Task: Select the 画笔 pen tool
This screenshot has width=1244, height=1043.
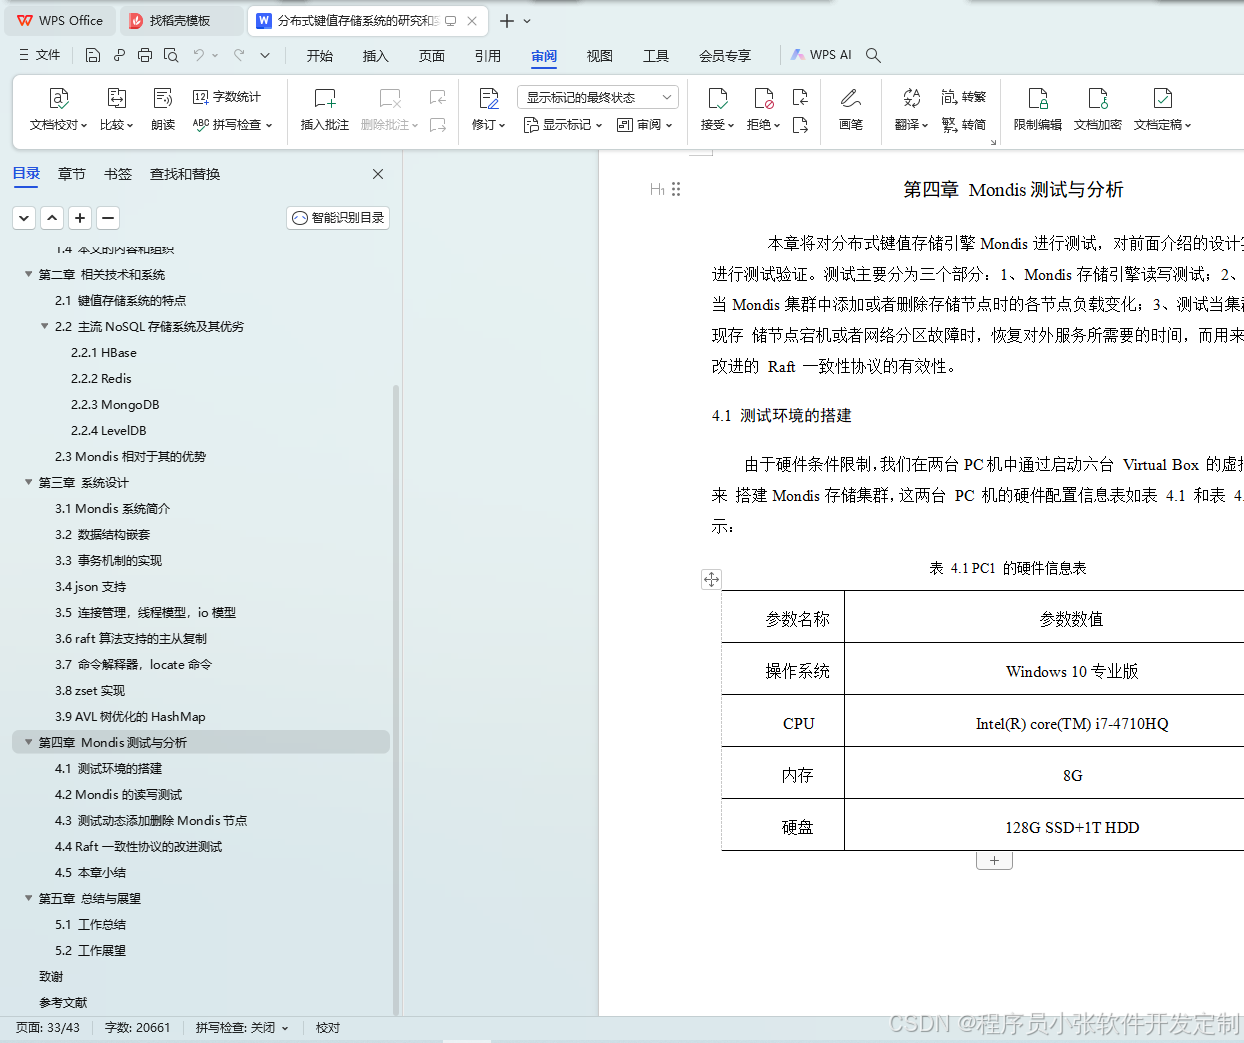Action: 851,98
